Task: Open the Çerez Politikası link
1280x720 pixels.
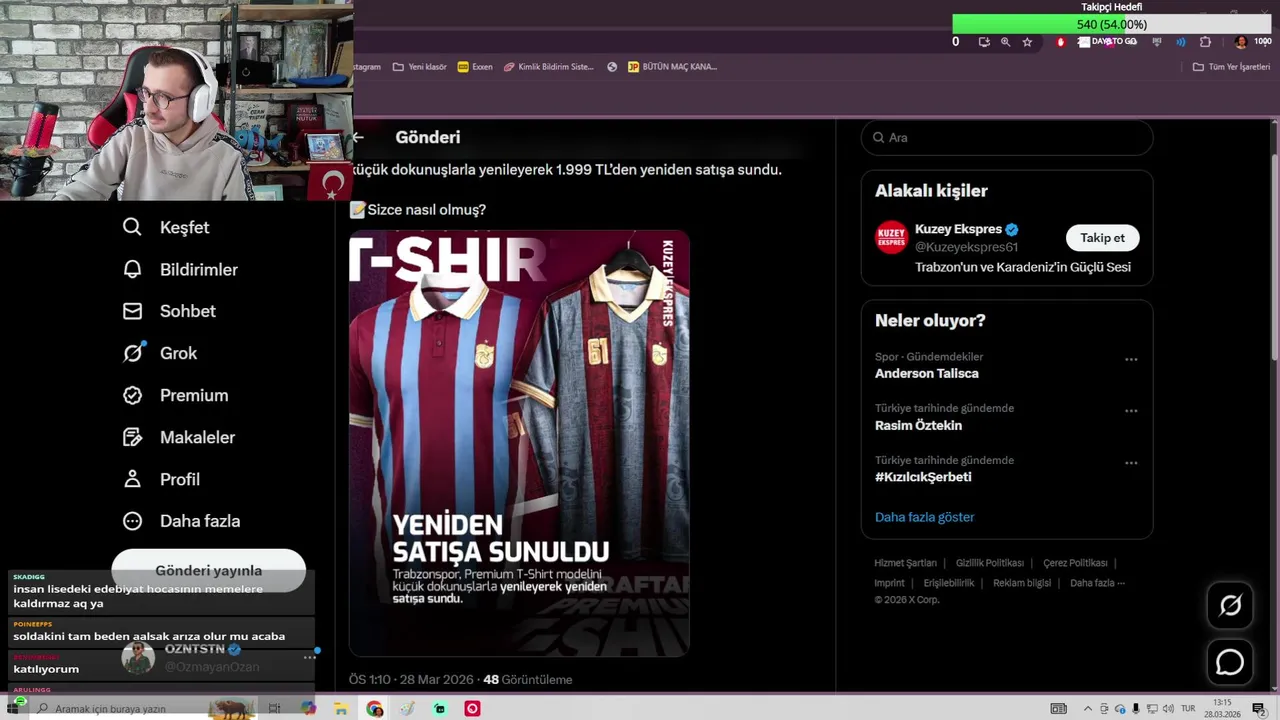Action: click(1075, 563)
